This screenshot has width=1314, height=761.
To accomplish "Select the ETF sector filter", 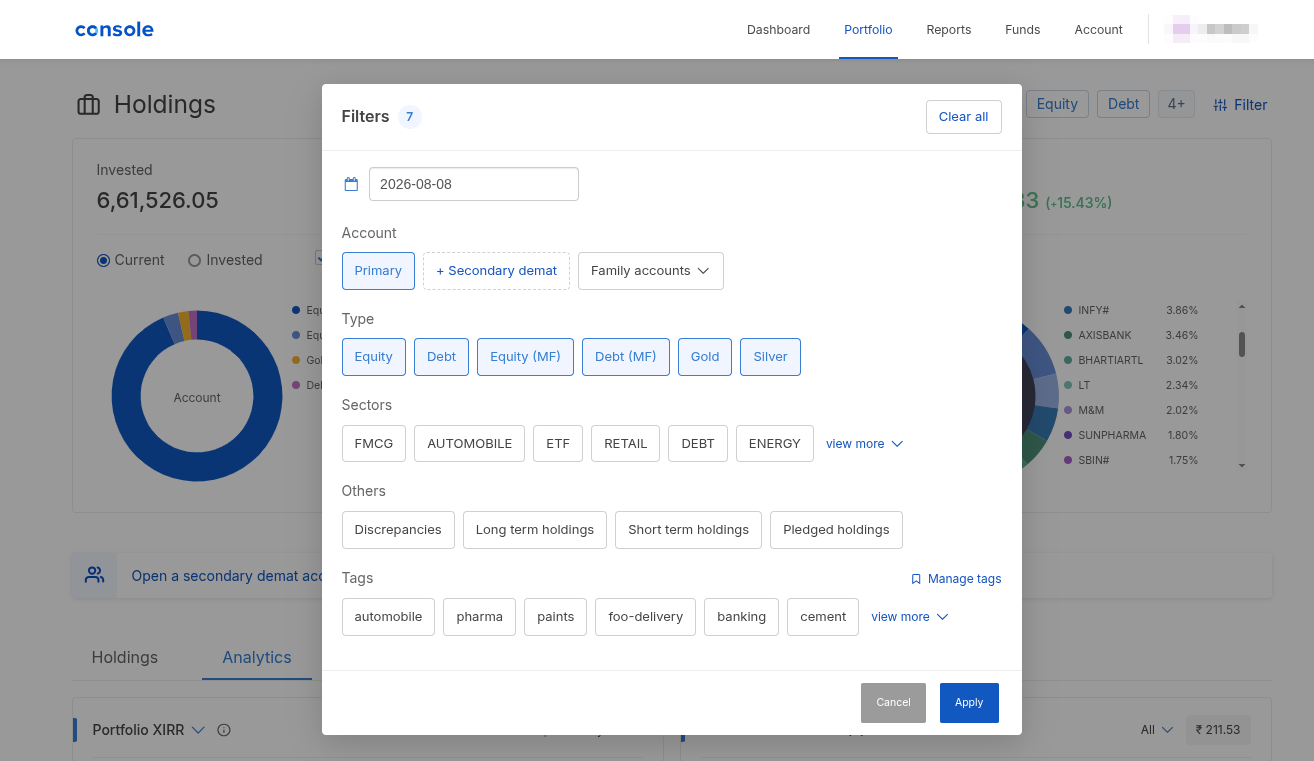I will (558, 444).
